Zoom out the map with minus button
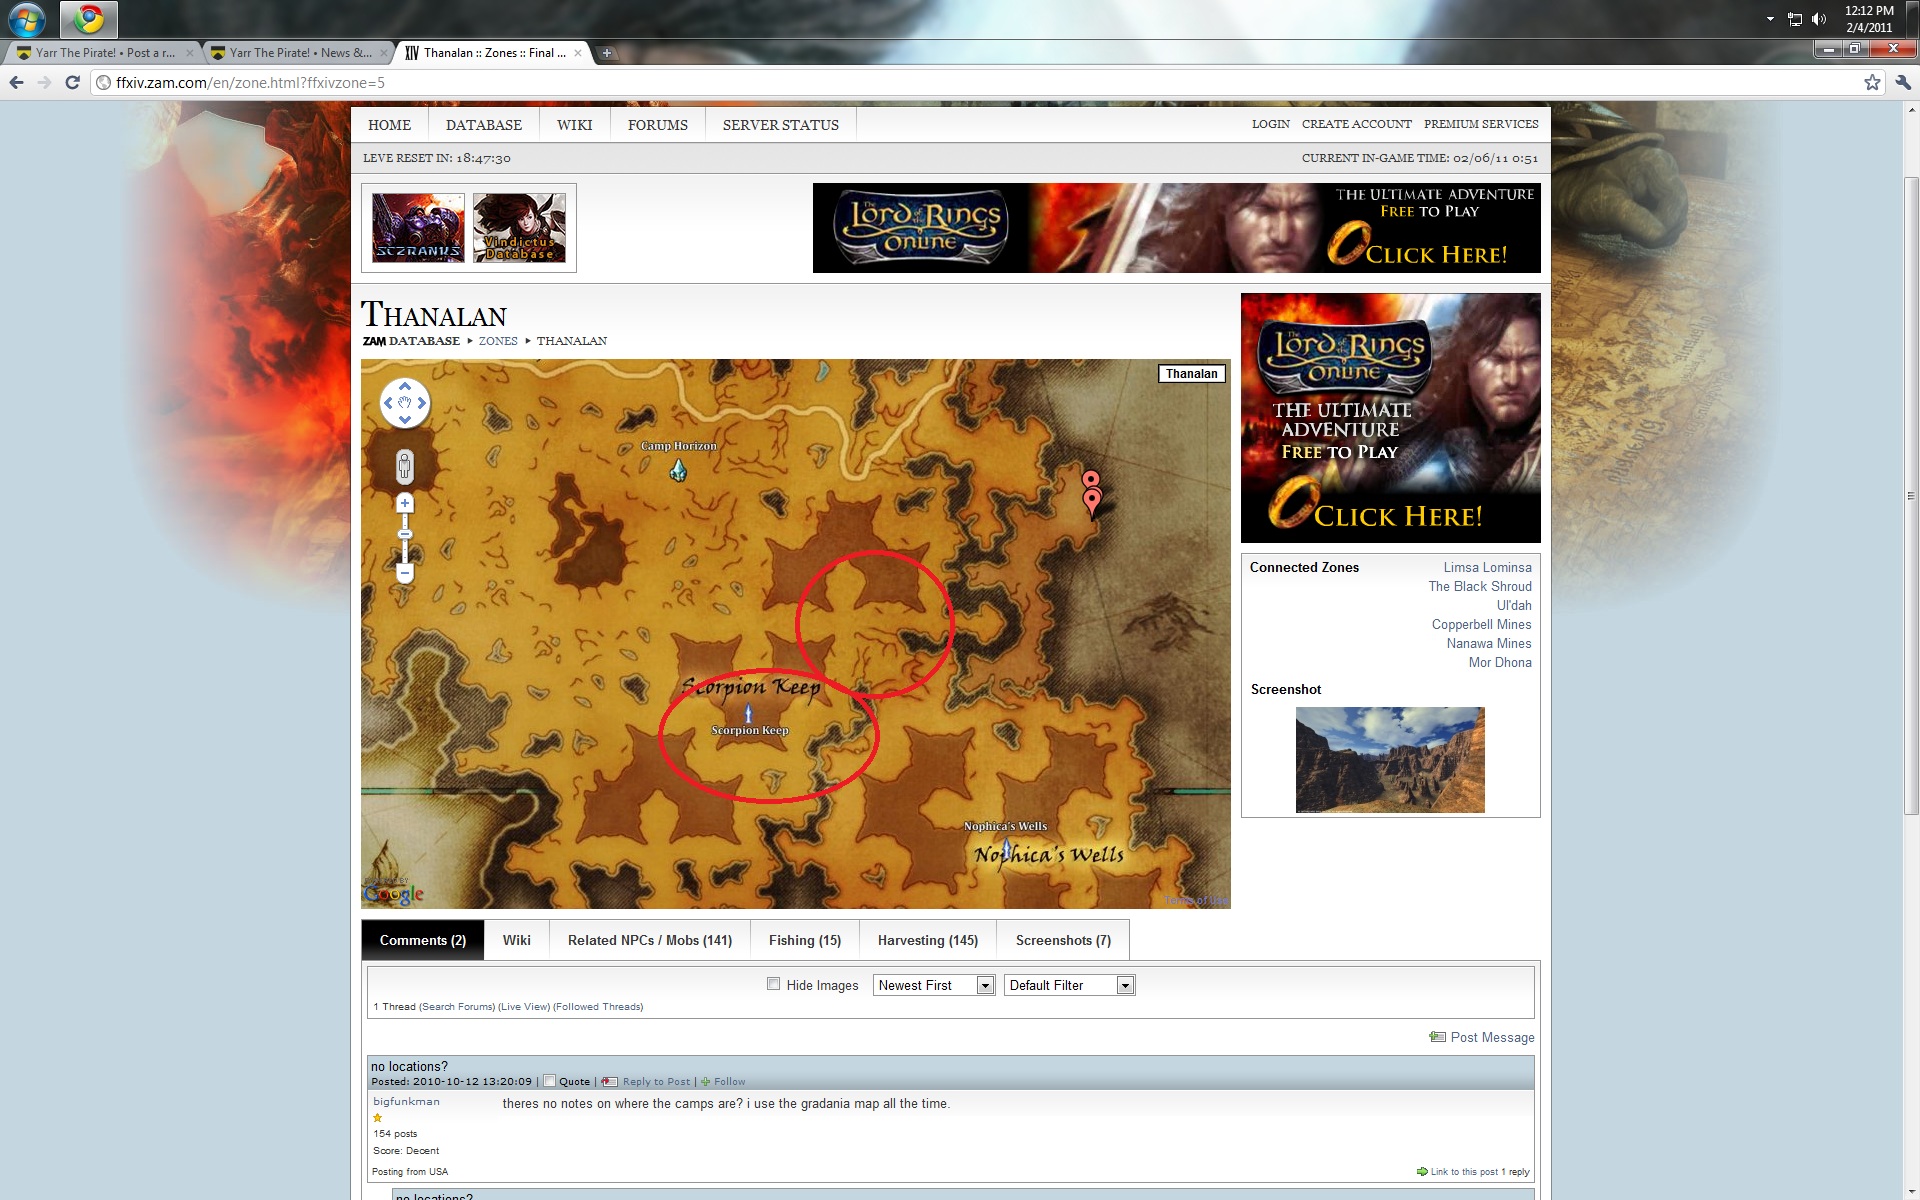The width and height of the screenshot is (1920, 1200). 405,573
